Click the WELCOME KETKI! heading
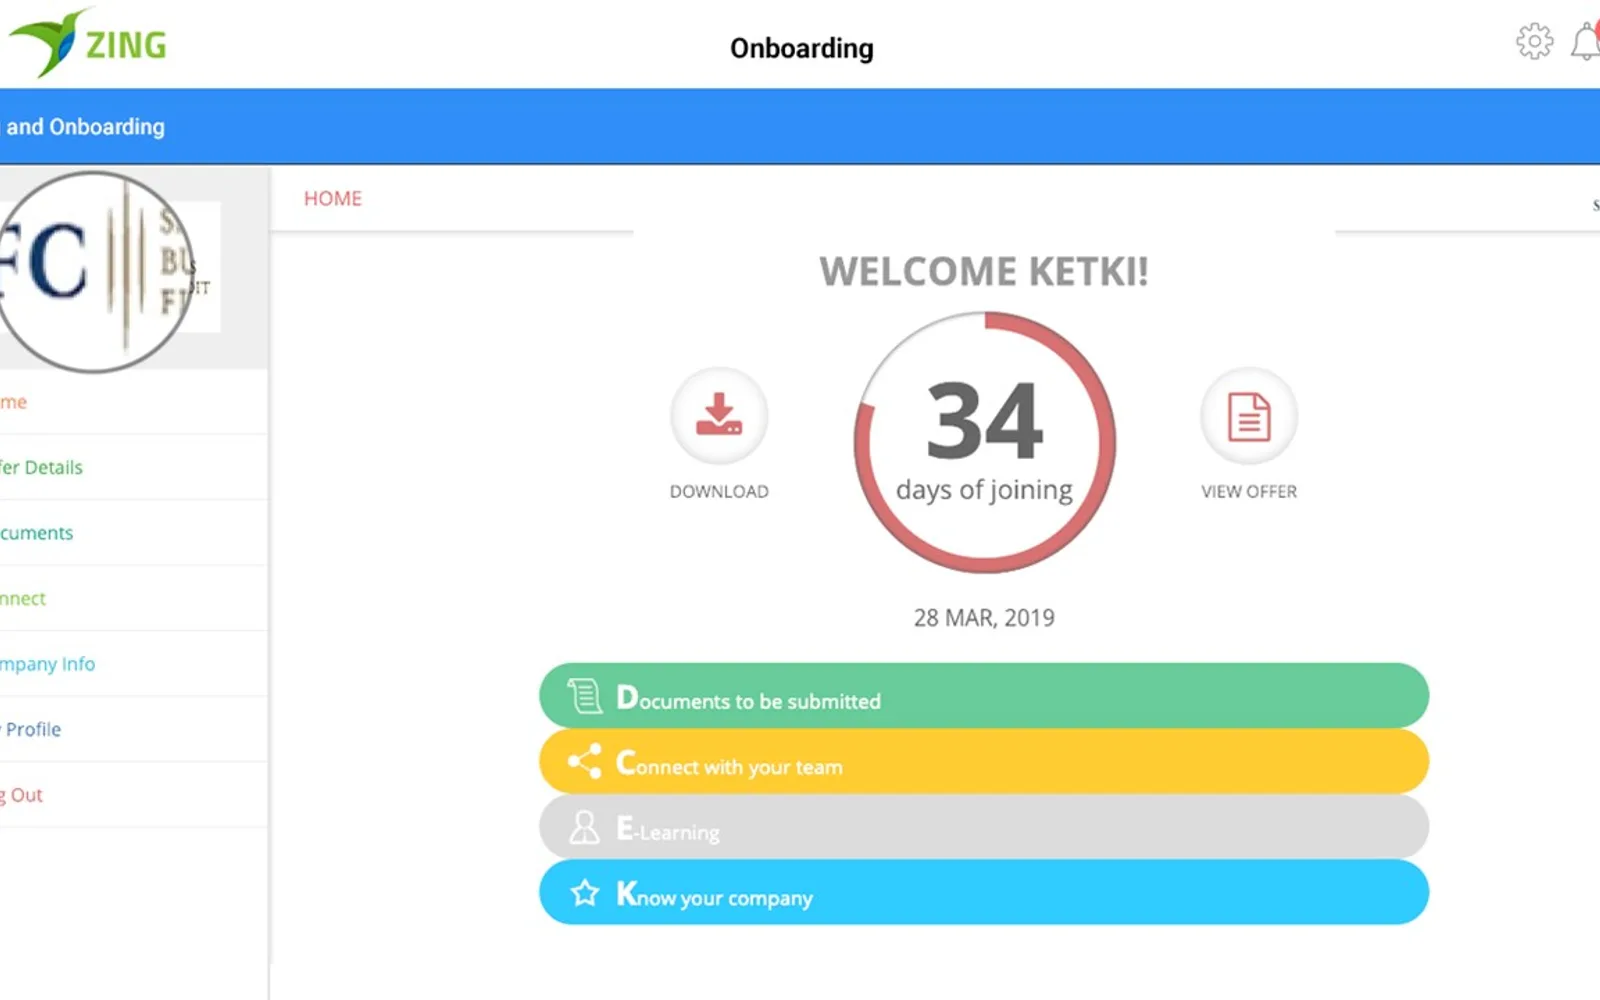 [x=984, y=272]
